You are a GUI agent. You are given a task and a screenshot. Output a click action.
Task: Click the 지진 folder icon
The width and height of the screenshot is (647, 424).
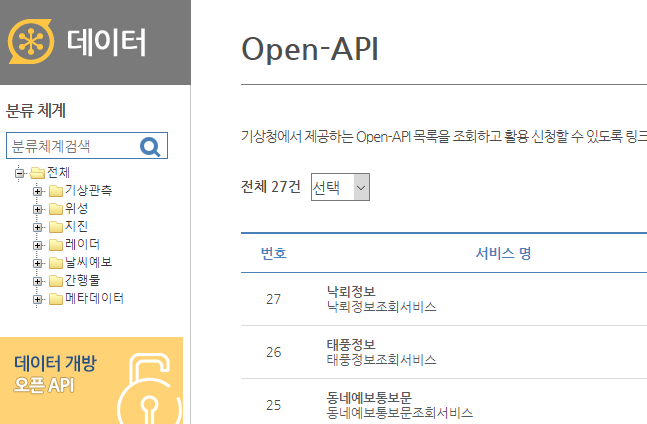click(56, 227)
